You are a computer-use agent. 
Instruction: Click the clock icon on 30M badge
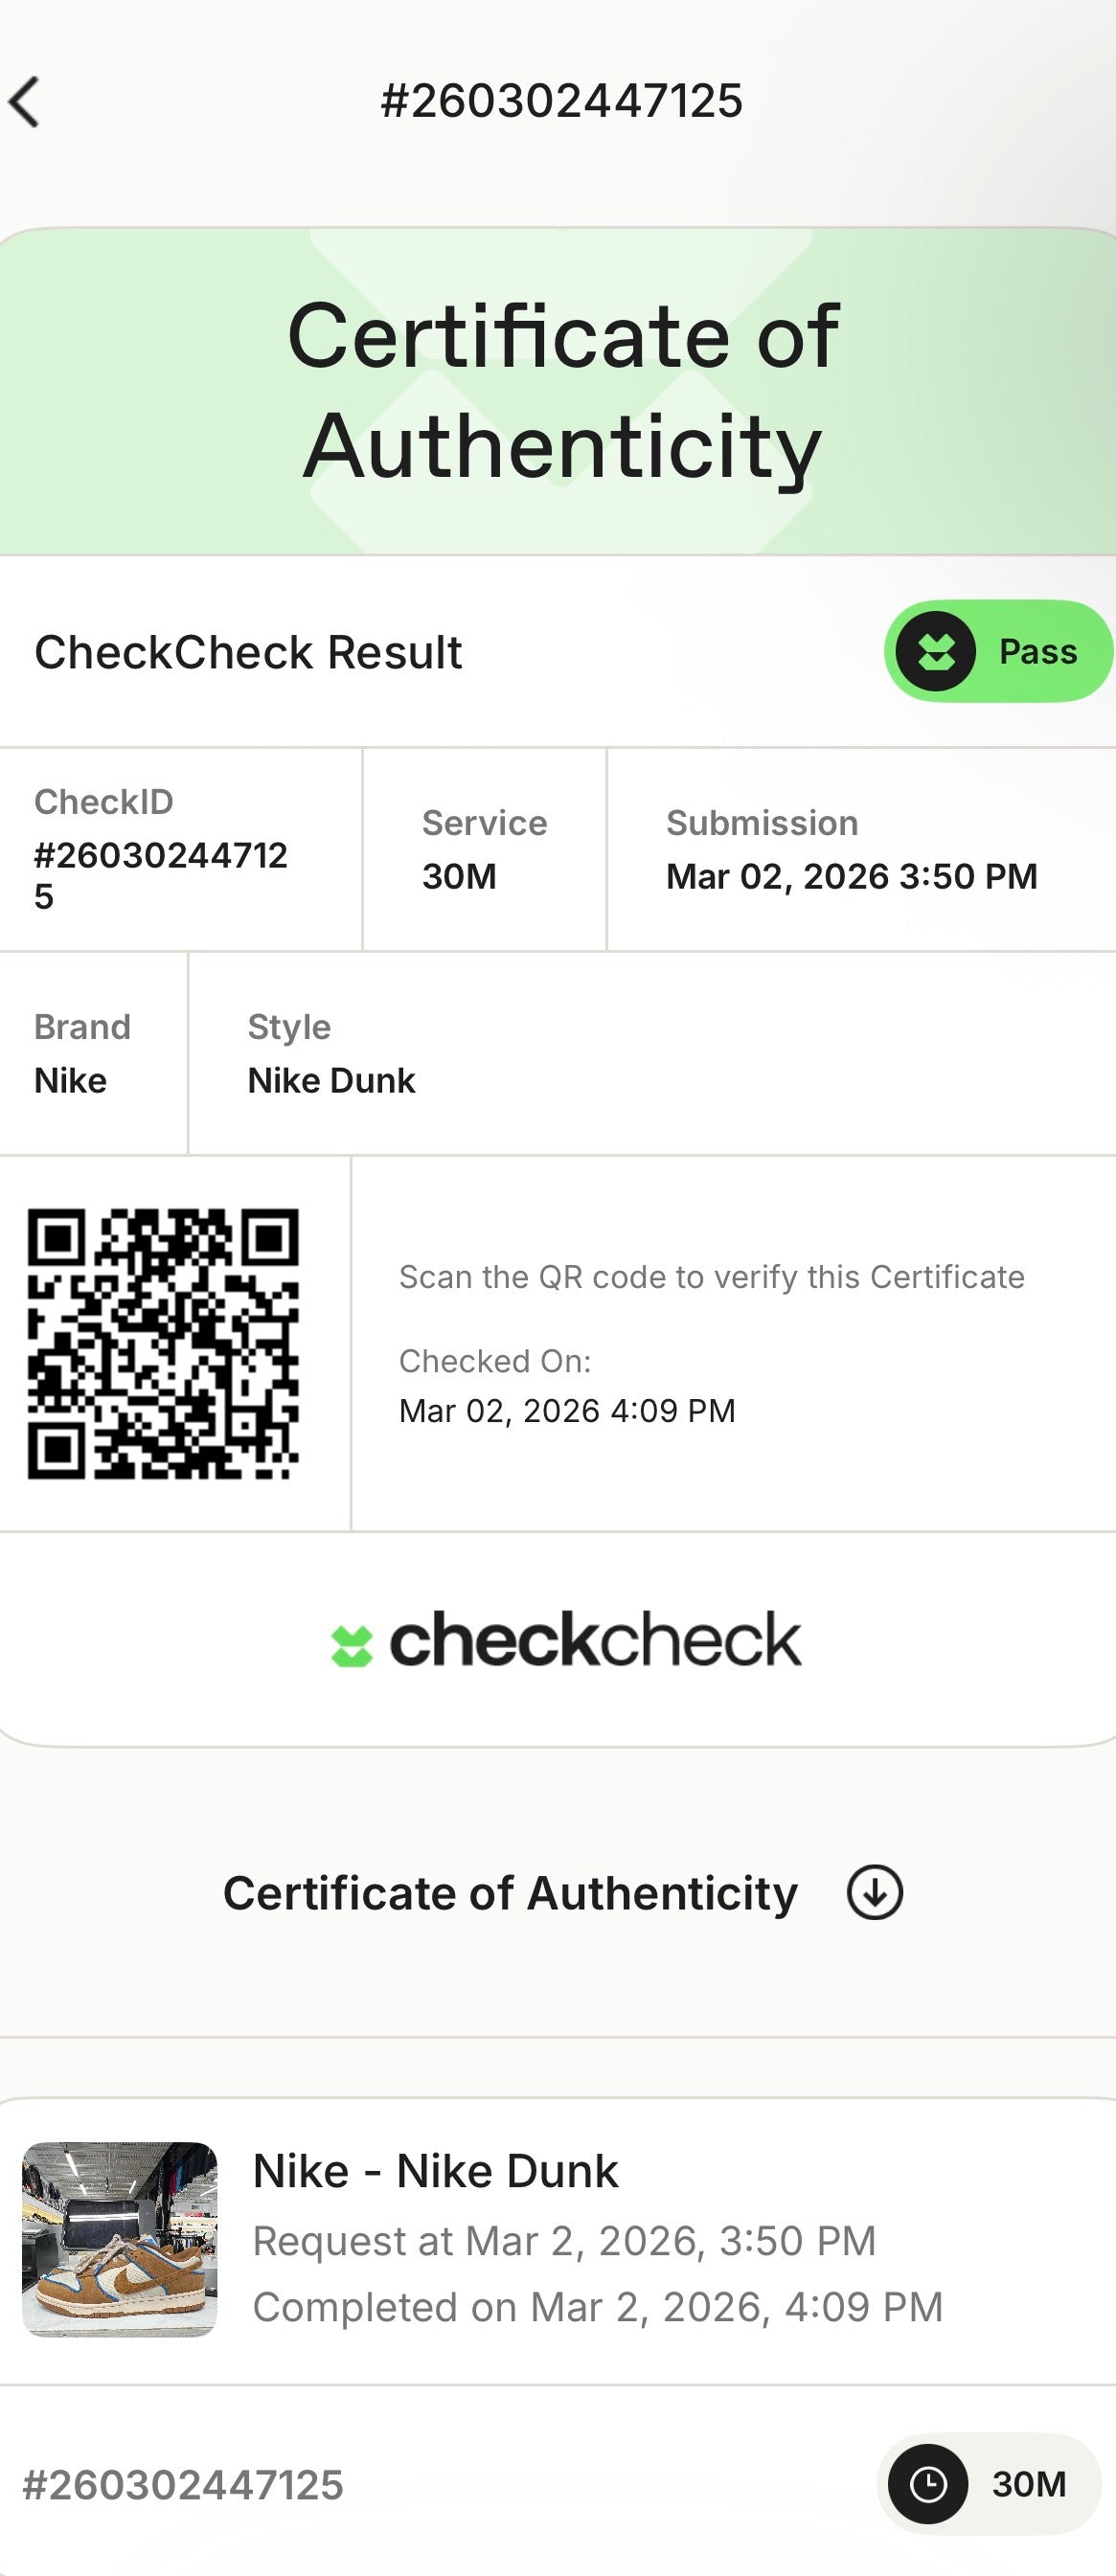(x=928, y=2484)
